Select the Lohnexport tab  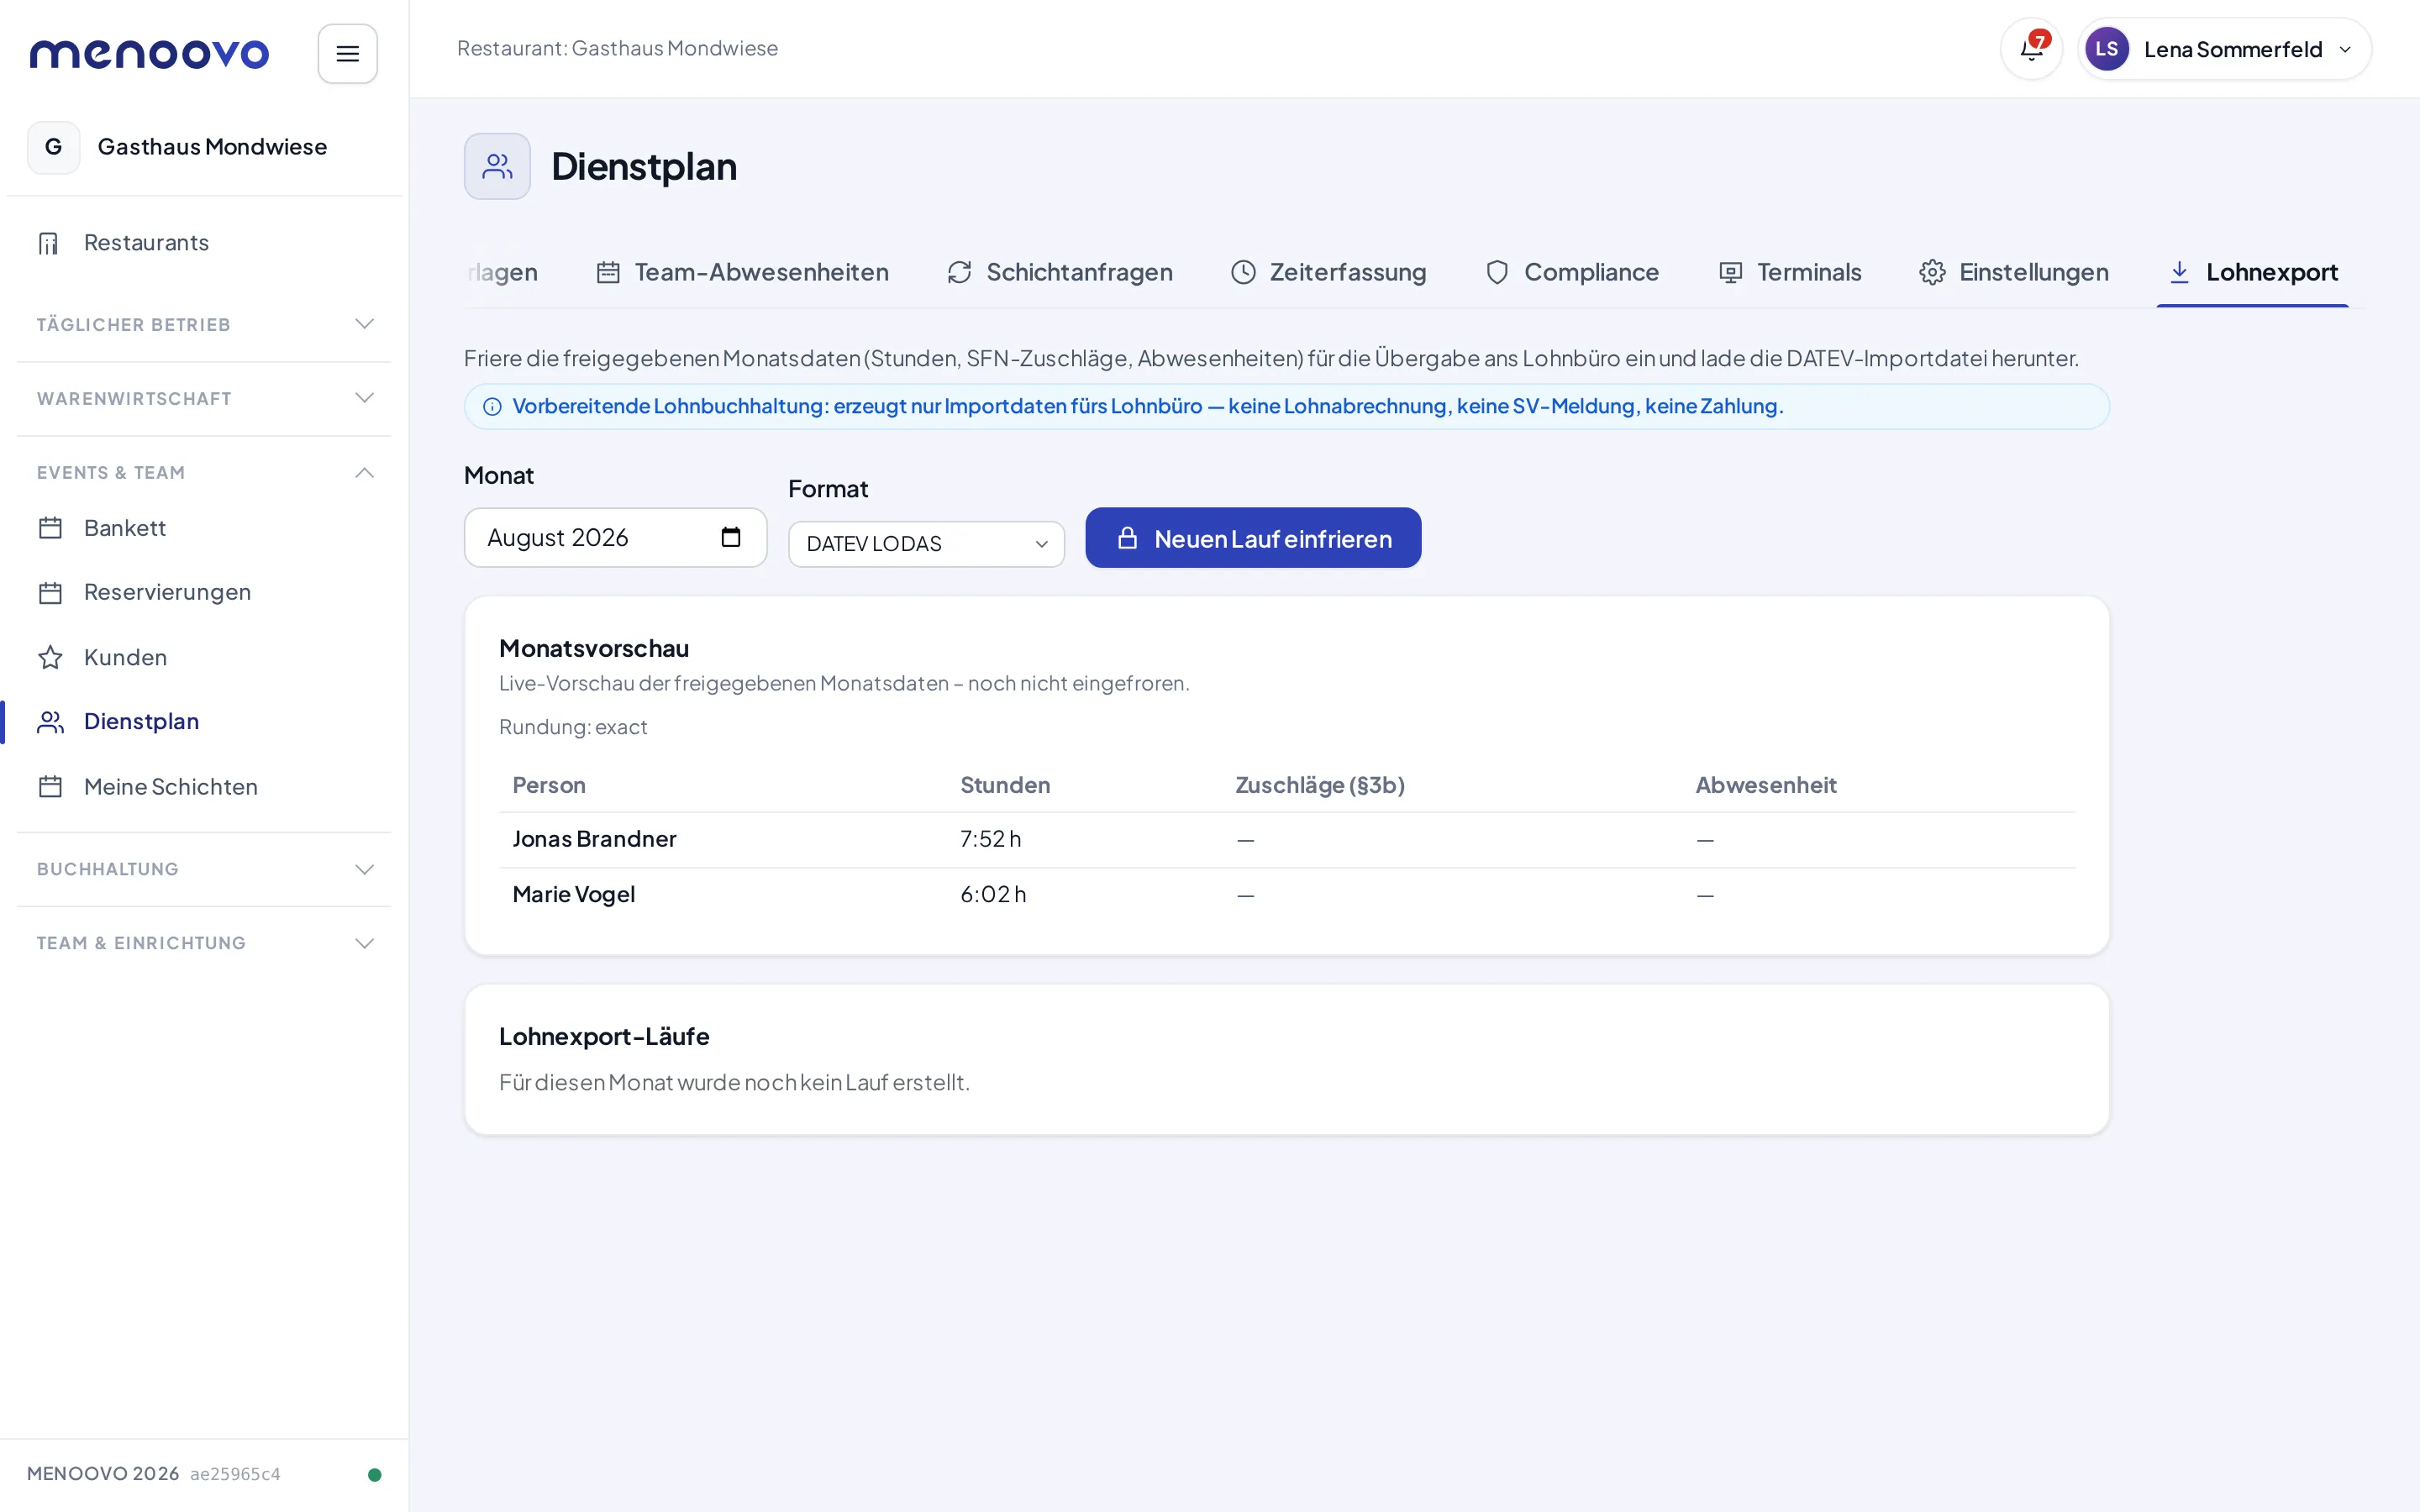[x=2252, y=272]
